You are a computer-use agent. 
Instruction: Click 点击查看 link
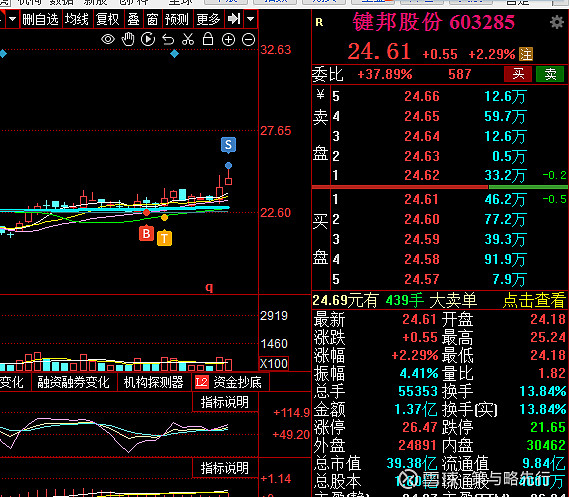pos(534,300)
